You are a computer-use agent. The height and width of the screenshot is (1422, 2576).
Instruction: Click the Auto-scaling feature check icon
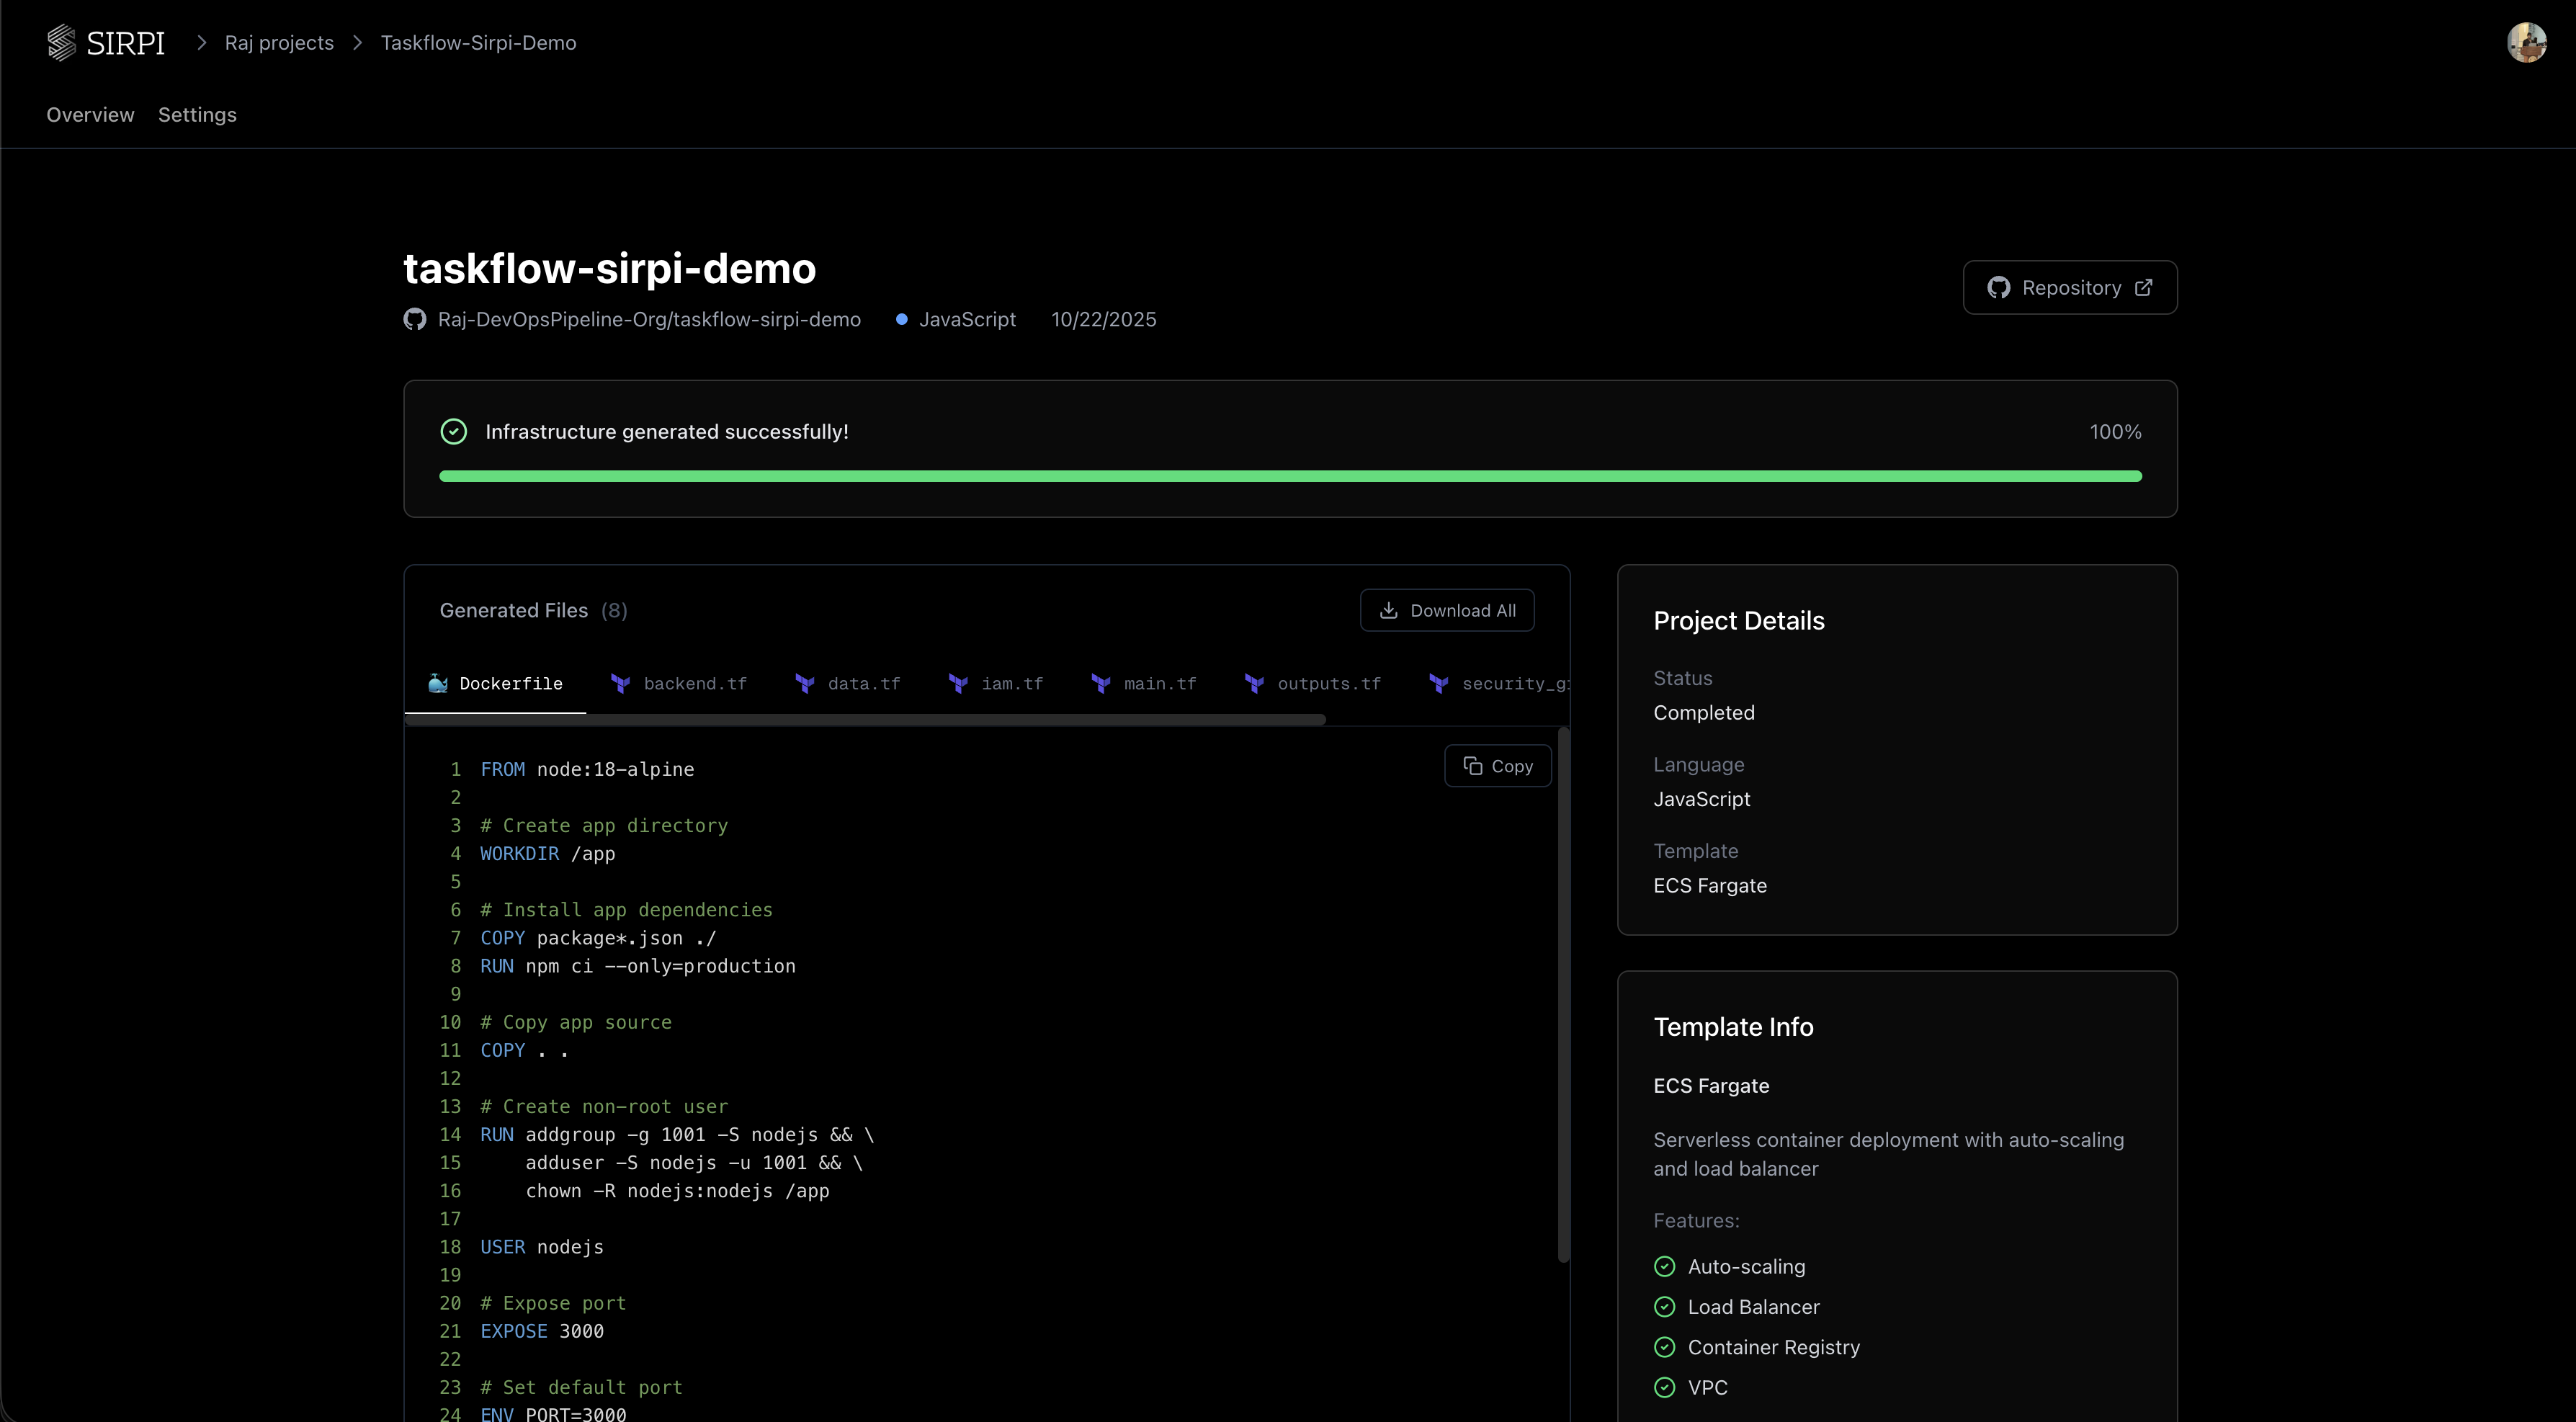[x=1665, y=1267]
